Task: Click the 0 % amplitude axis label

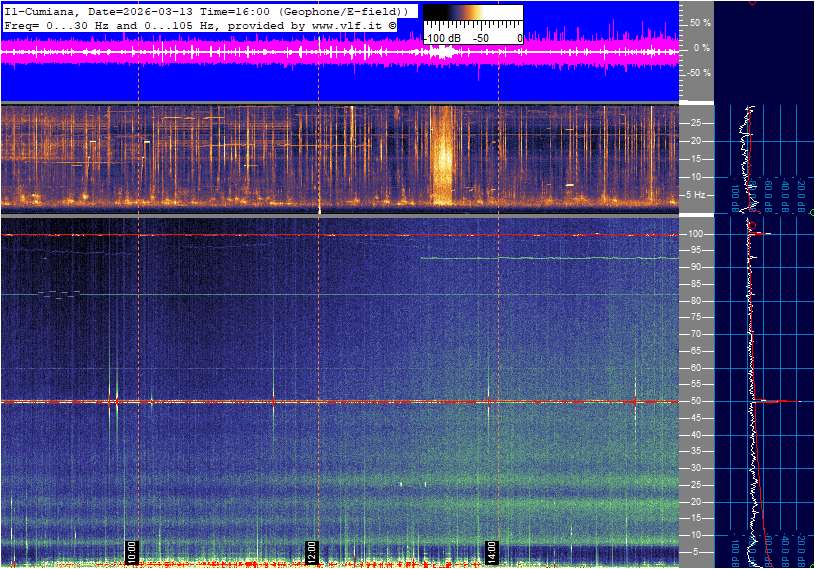Action: tap(701, 47)
